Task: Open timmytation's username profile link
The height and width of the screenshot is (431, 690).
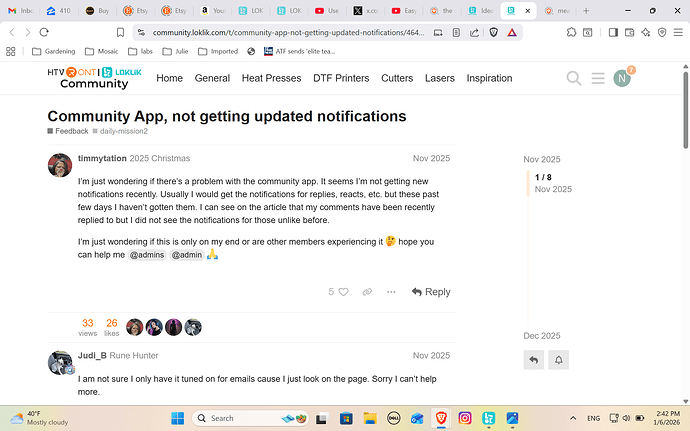Action: [102, 158]
